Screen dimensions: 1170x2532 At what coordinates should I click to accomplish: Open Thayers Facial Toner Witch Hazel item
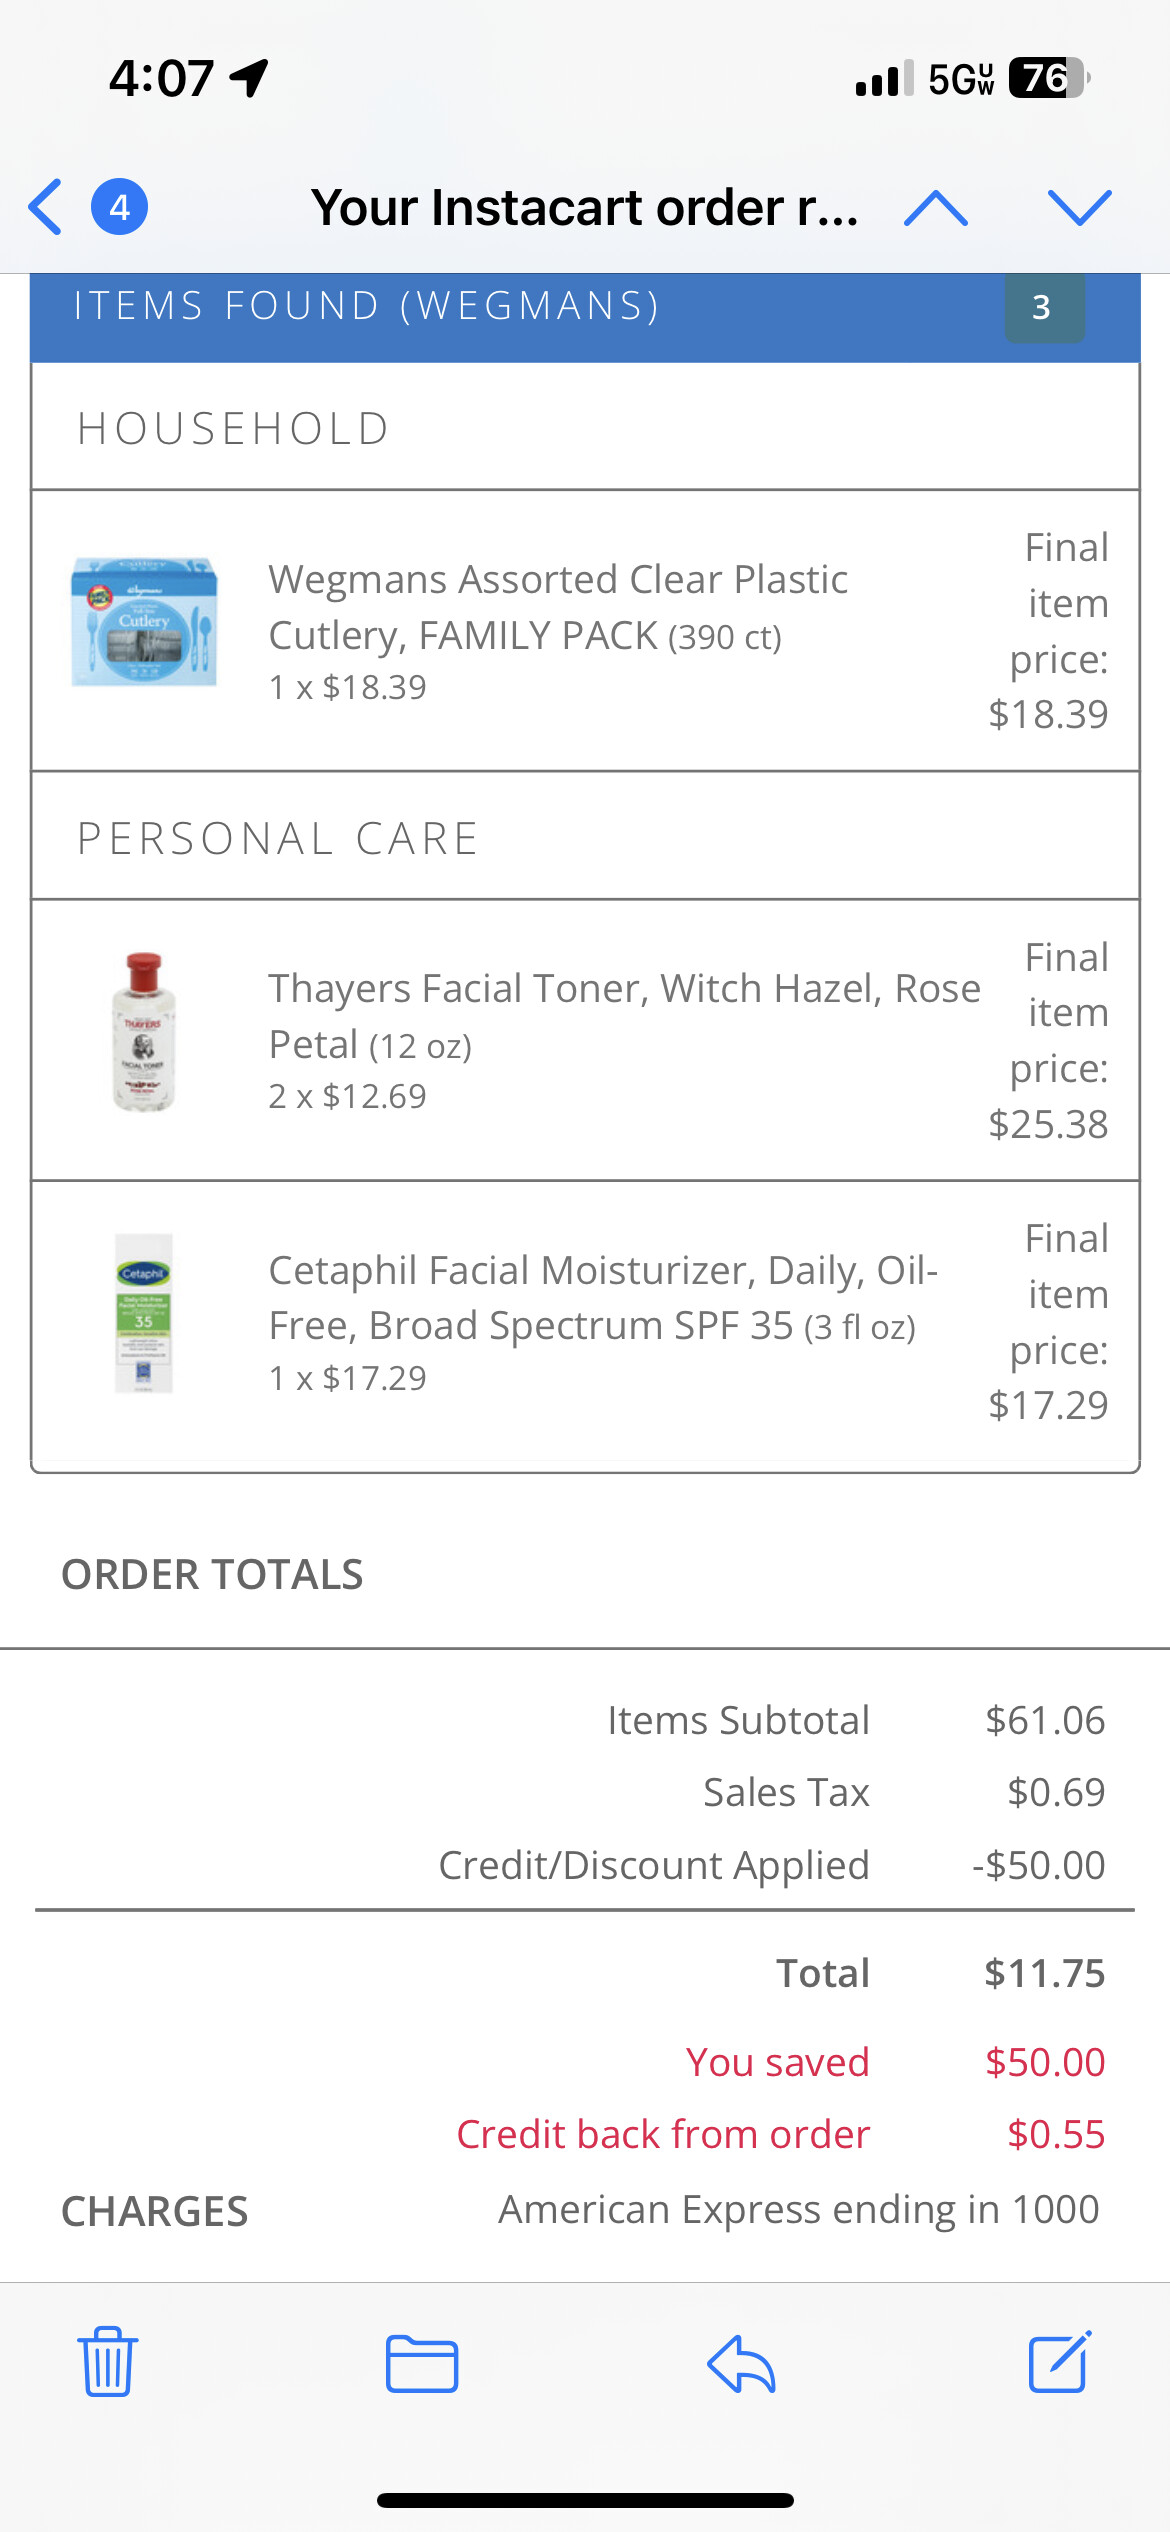pos(623,1016)
